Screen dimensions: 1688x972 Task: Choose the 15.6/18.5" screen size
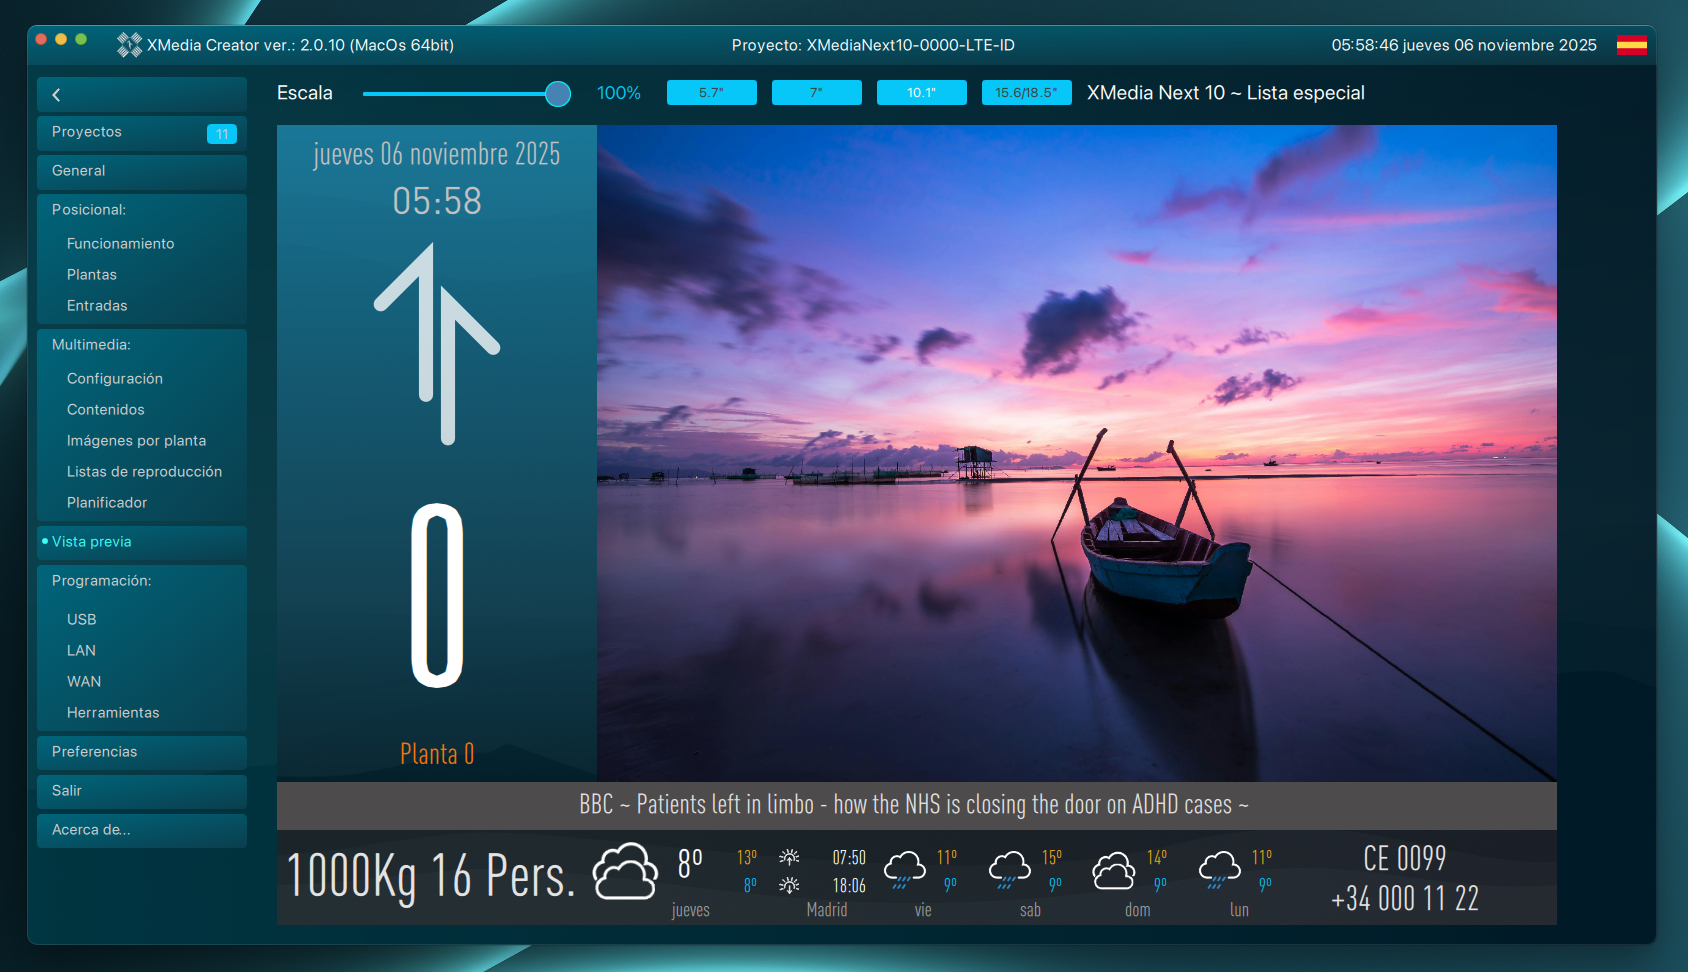tap(1026, 93)
